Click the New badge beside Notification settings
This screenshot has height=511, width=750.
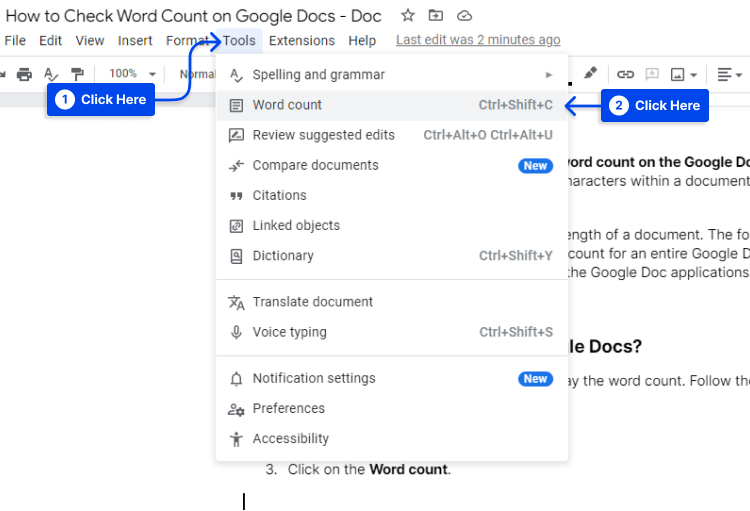click(535, 379)
